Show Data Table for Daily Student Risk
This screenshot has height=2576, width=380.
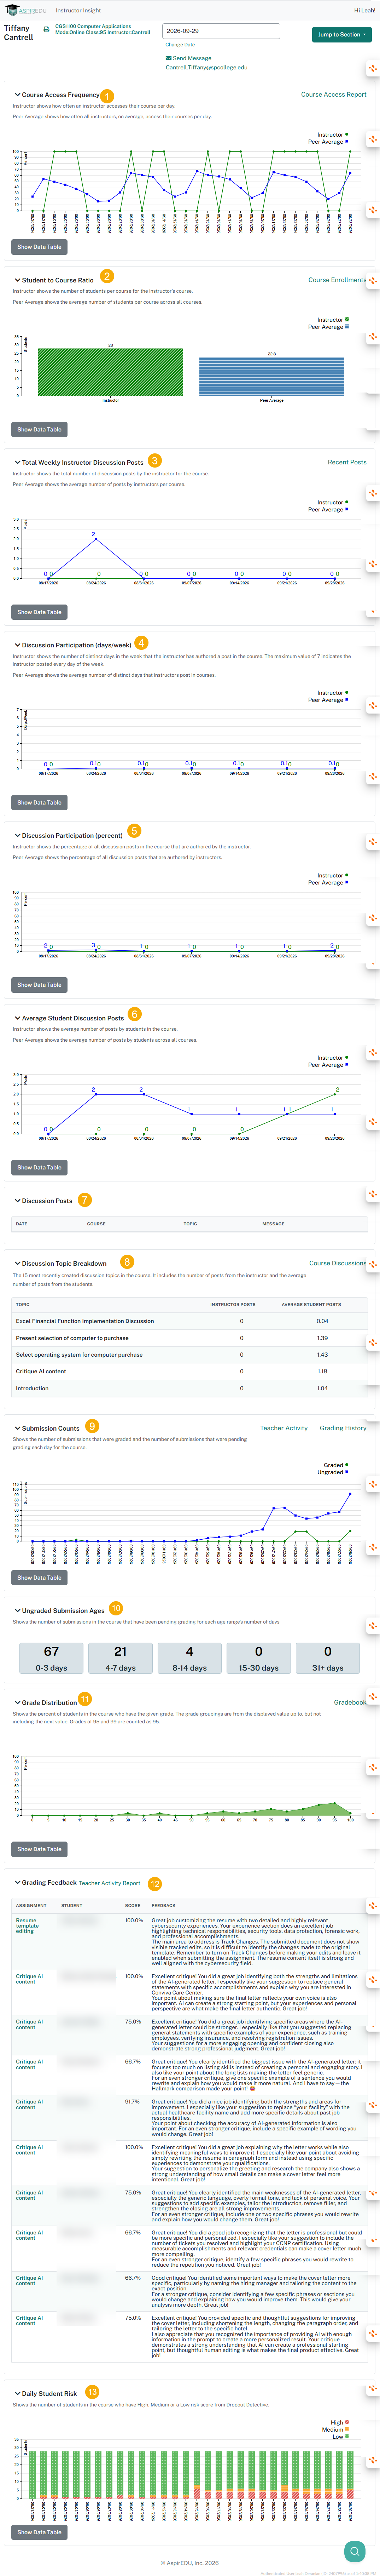tap(39, 2532)
